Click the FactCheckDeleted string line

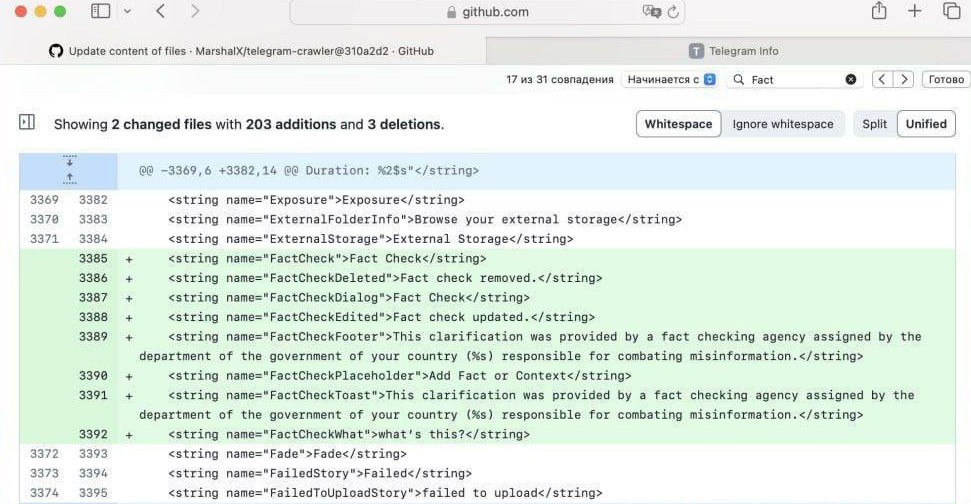coord(385,278)
